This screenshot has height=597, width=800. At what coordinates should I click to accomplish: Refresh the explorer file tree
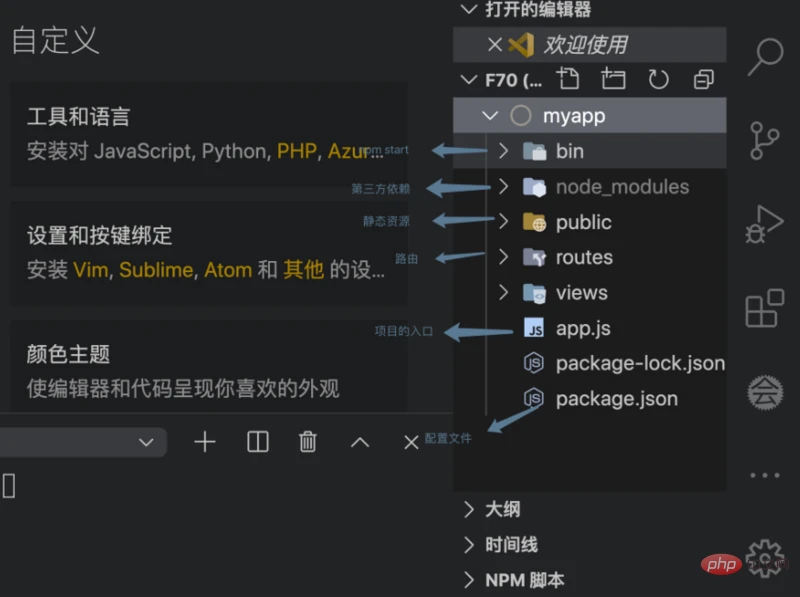(x=658, y=79)
